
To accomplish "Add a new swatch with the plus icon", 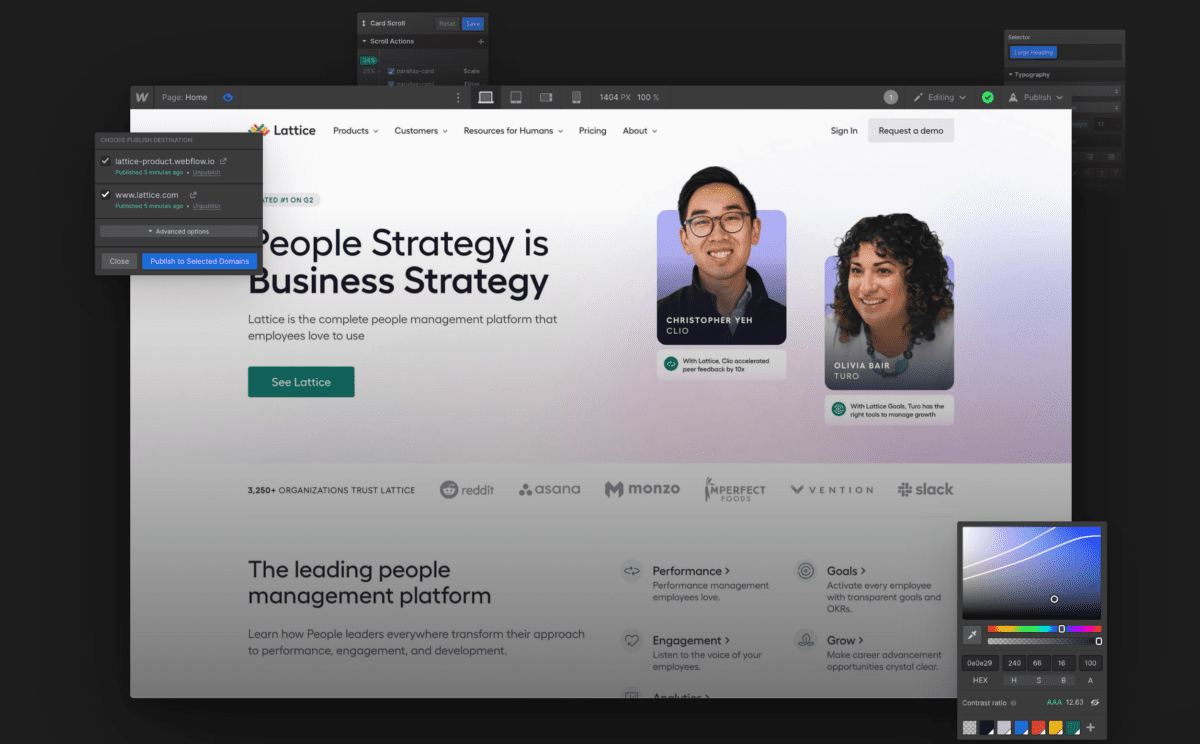I will click(1090, 727).
